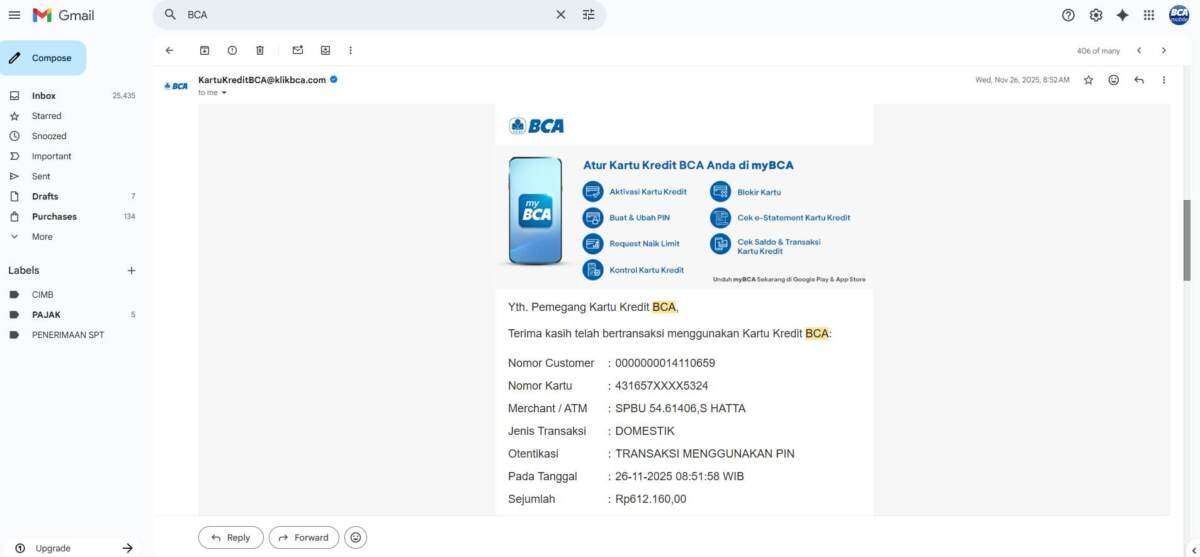Open the PAJAK label

(46, 315)
